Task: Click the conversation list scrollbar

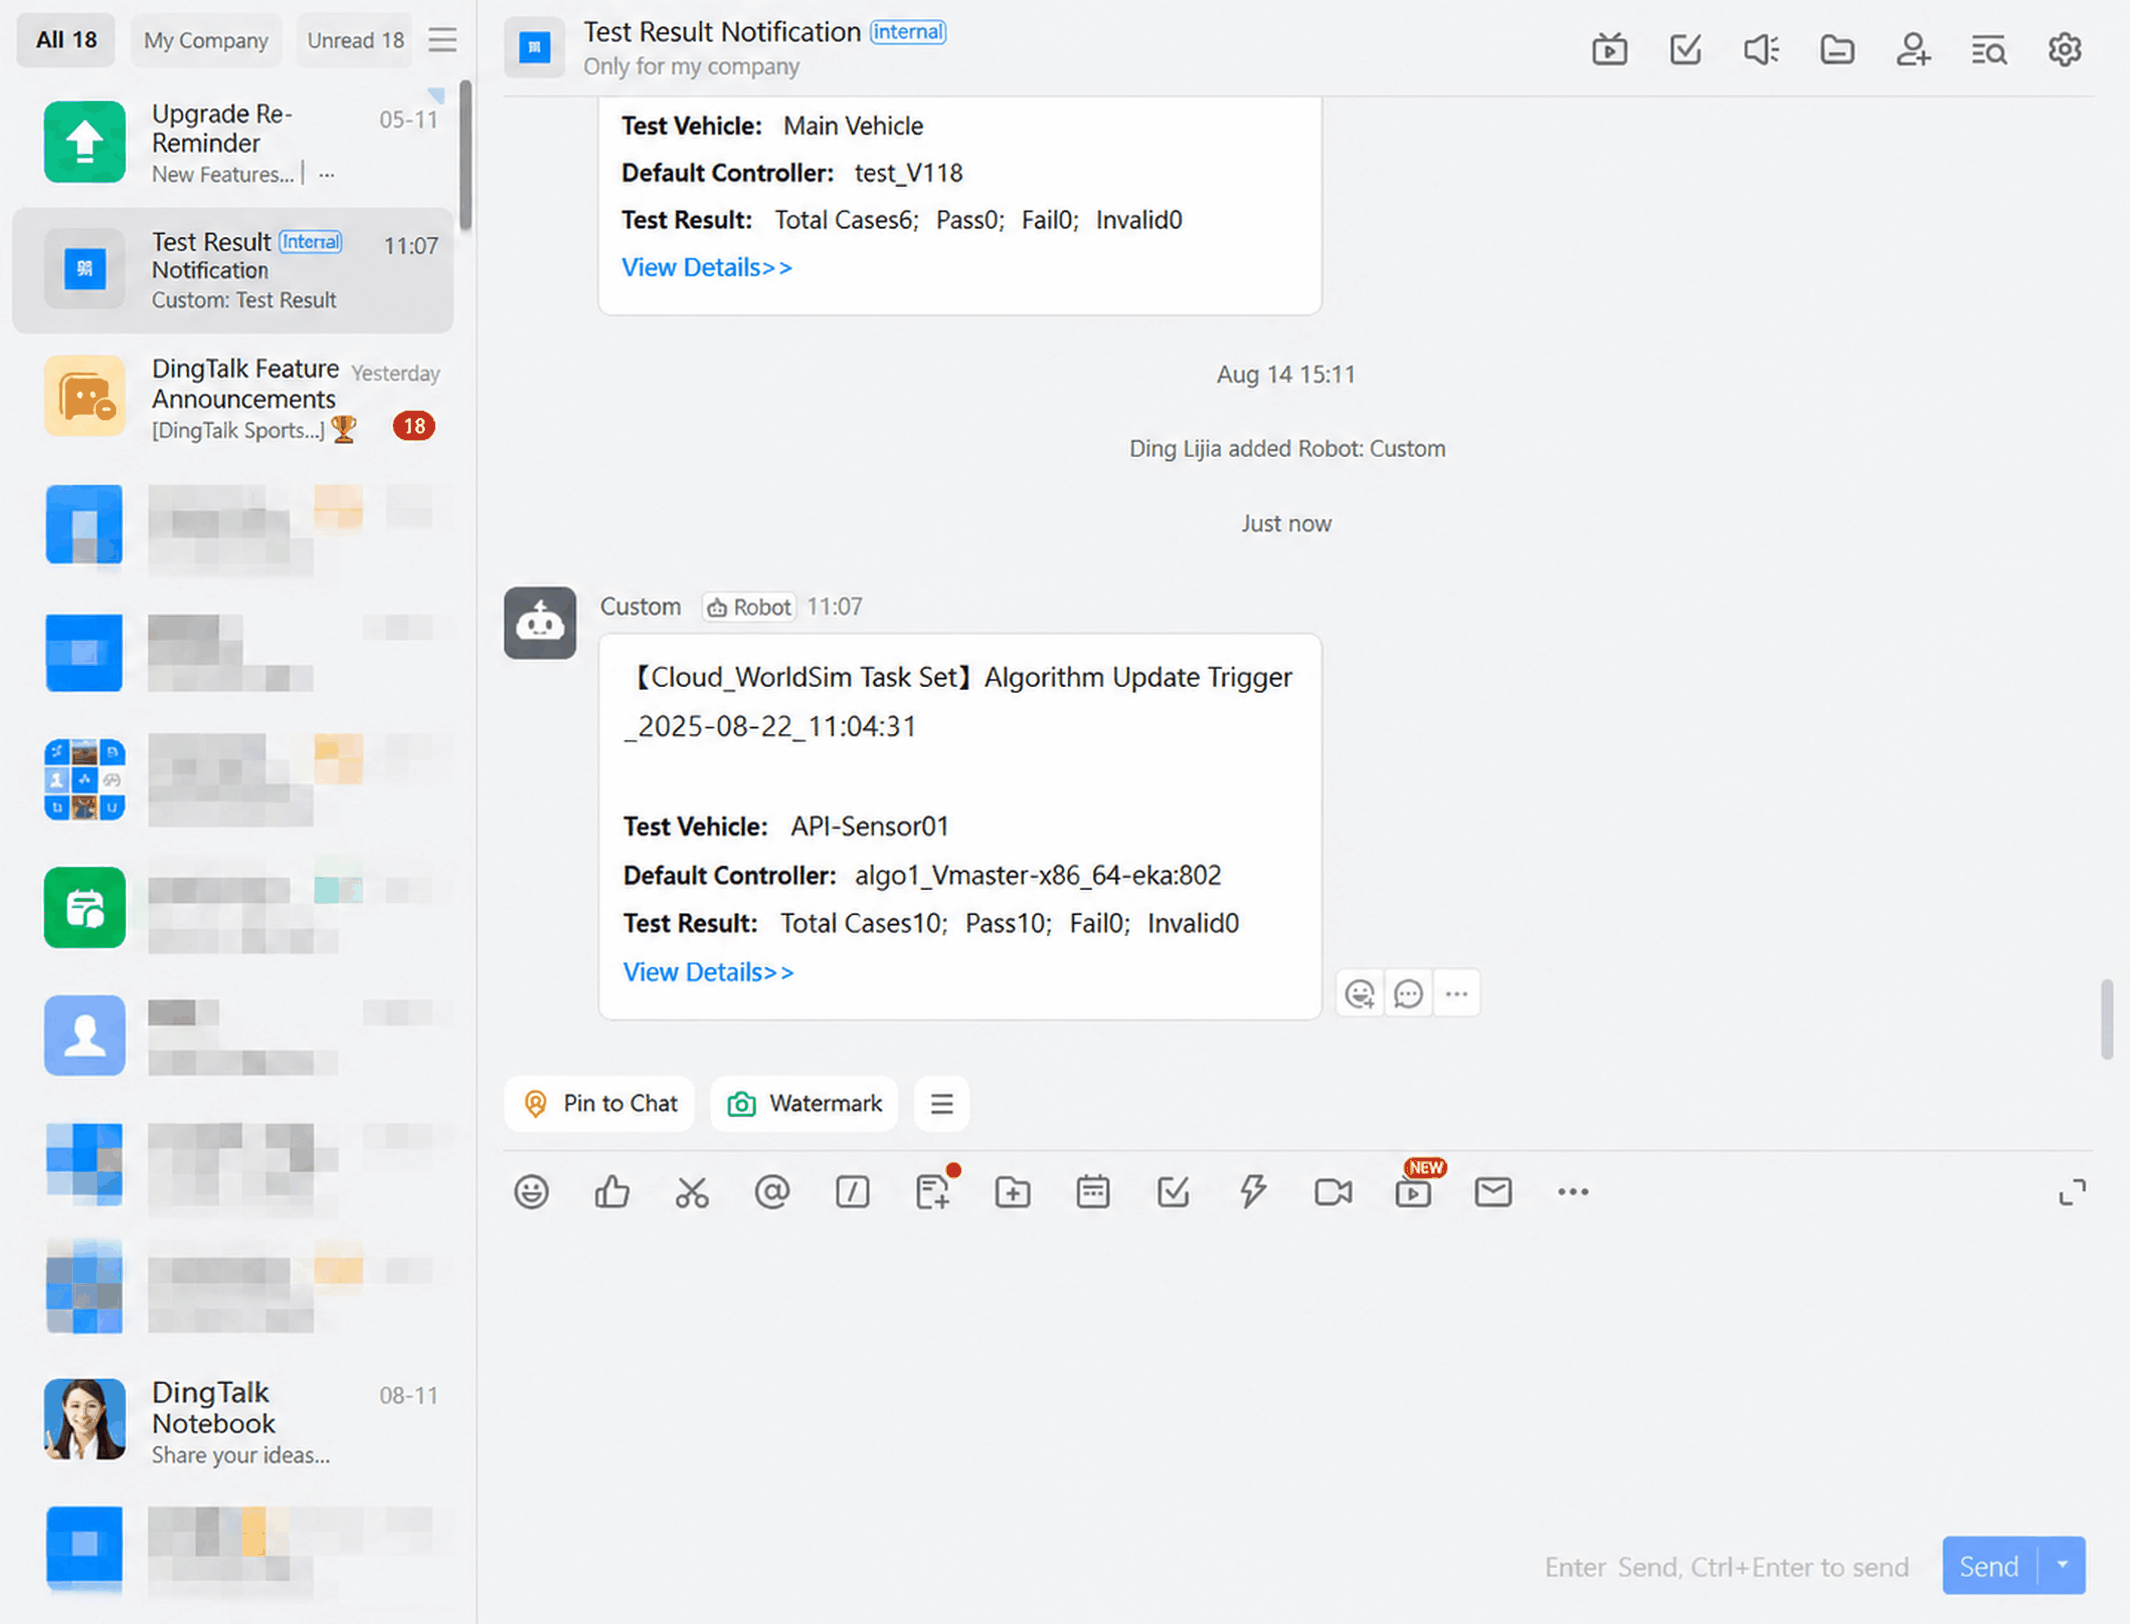Action: tap(465, 155)
